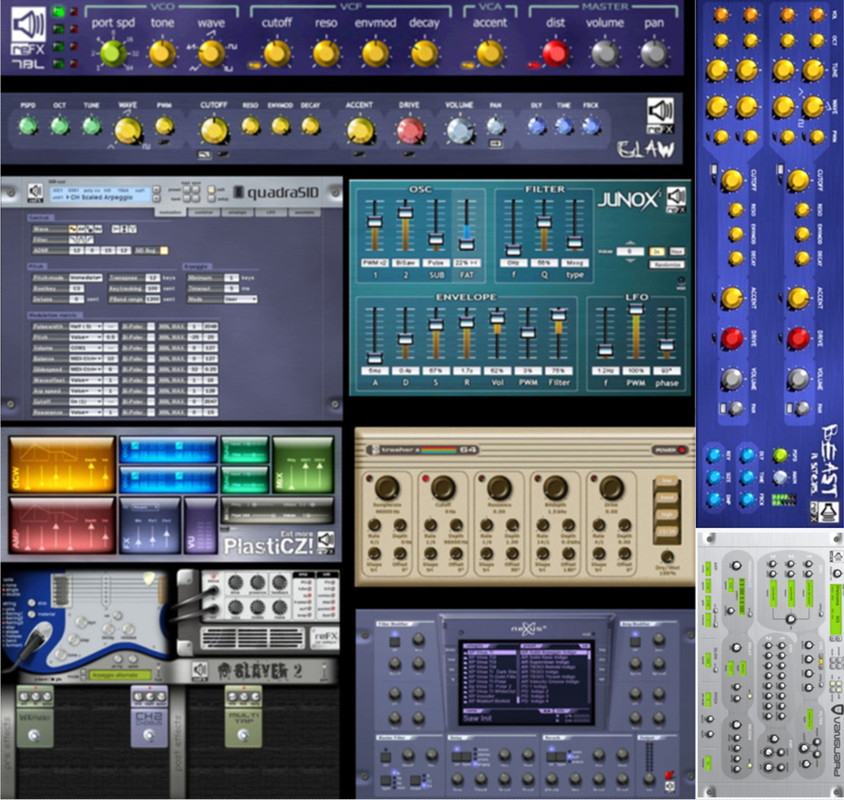Open the red AMP envelope panel in PlastiCZ
The height and width of the screenshot is (800, 844).
click(x=62, y=525)
